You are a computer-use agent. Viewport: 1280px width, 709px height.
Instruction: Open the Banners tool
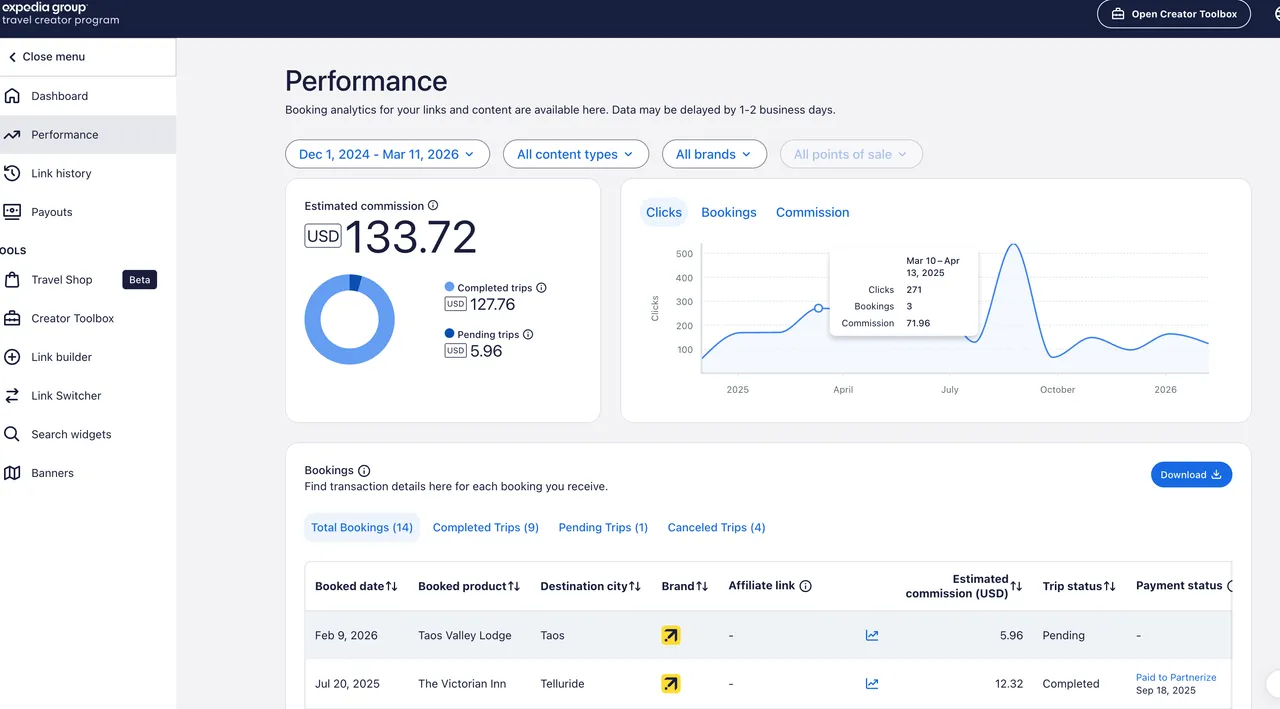tap(52, 472)
